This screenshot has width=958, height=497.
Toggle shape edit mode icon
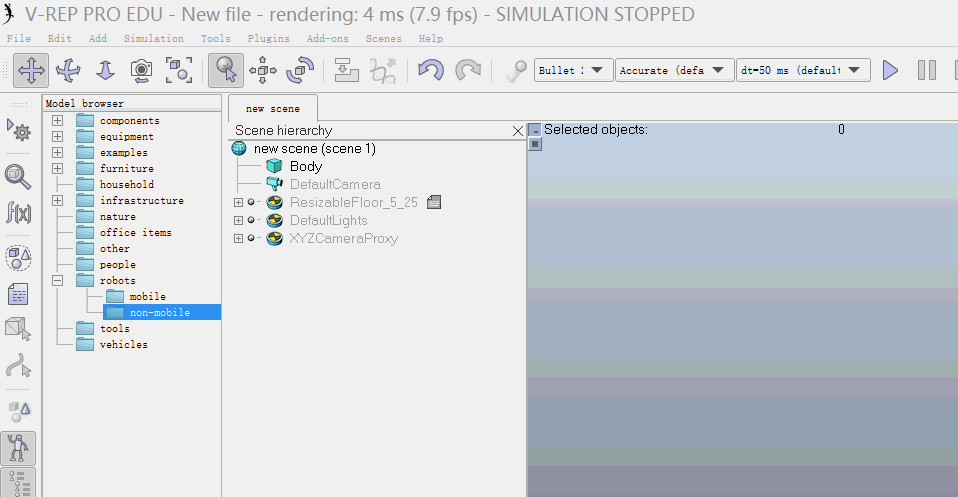[18, 329]
